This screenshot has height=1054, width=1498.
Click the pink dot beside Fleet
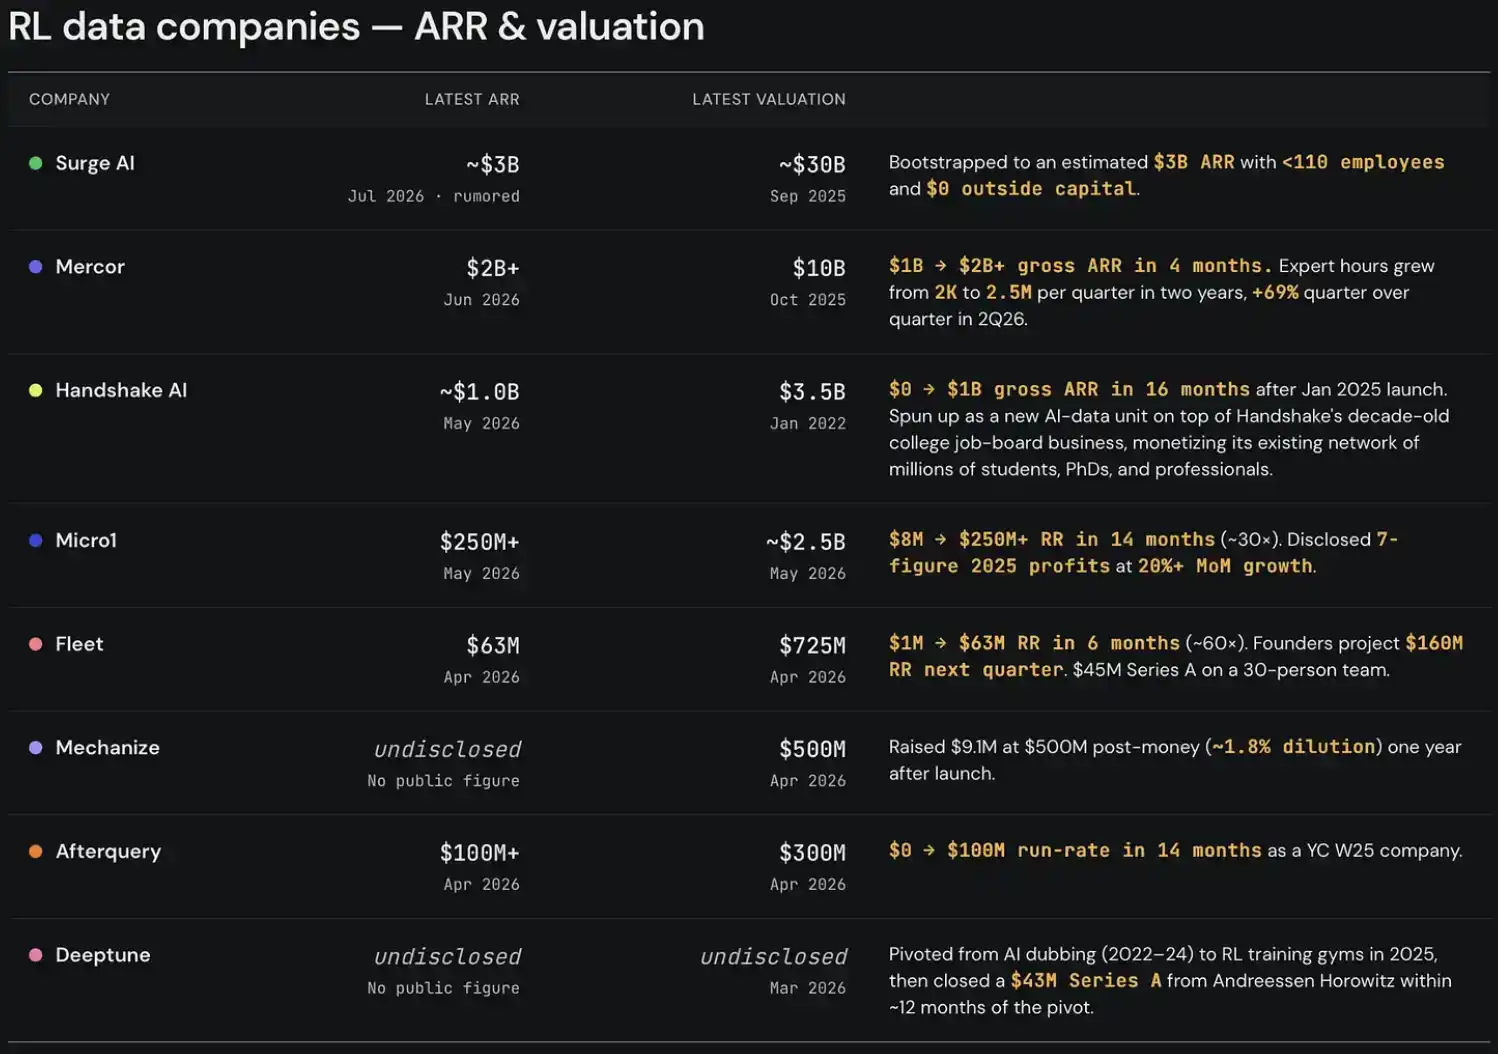[36, 644]
